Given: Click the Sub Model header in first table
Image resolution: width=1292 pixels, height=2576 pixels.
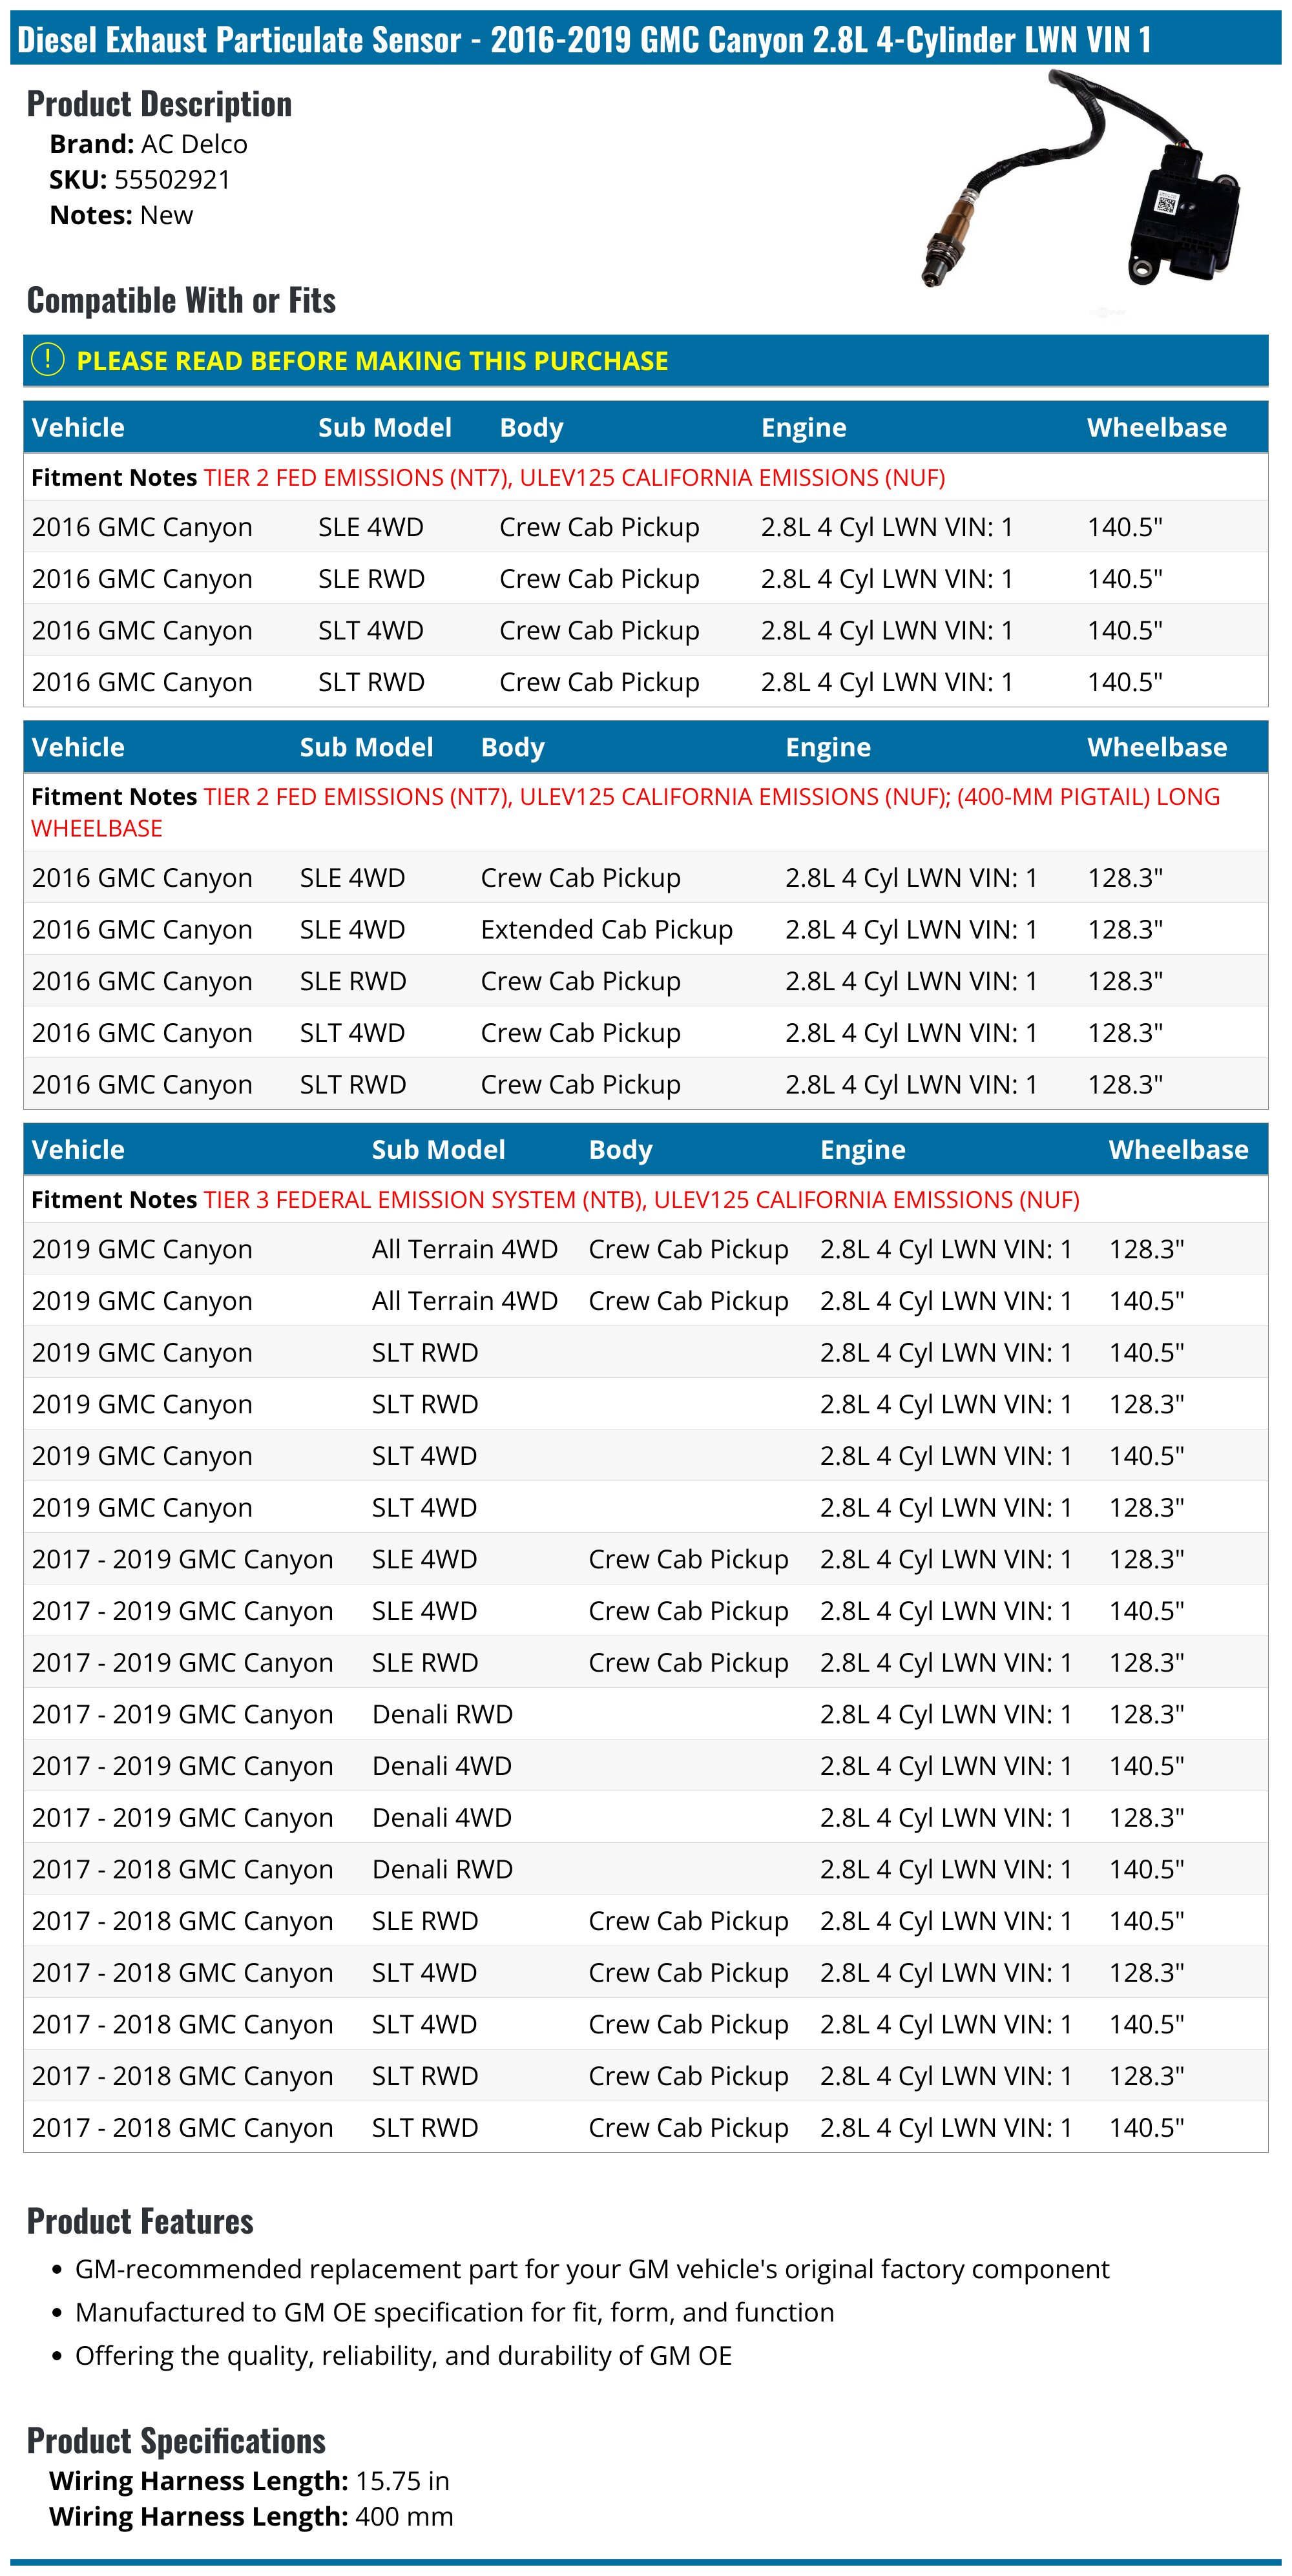Looking at the screenshot, I should click(384, 427).
